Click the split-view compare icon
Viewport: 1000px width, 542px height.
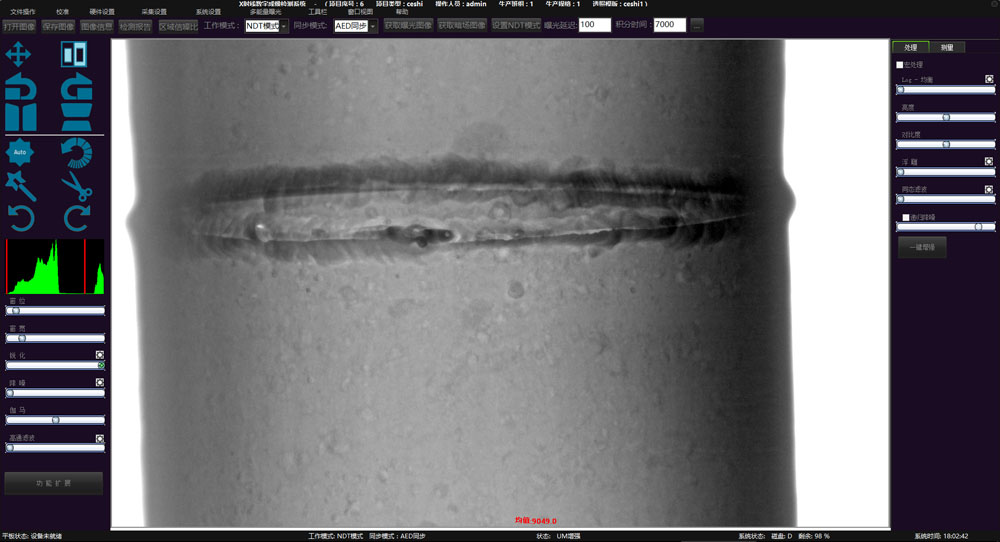[x=74, y=55]
